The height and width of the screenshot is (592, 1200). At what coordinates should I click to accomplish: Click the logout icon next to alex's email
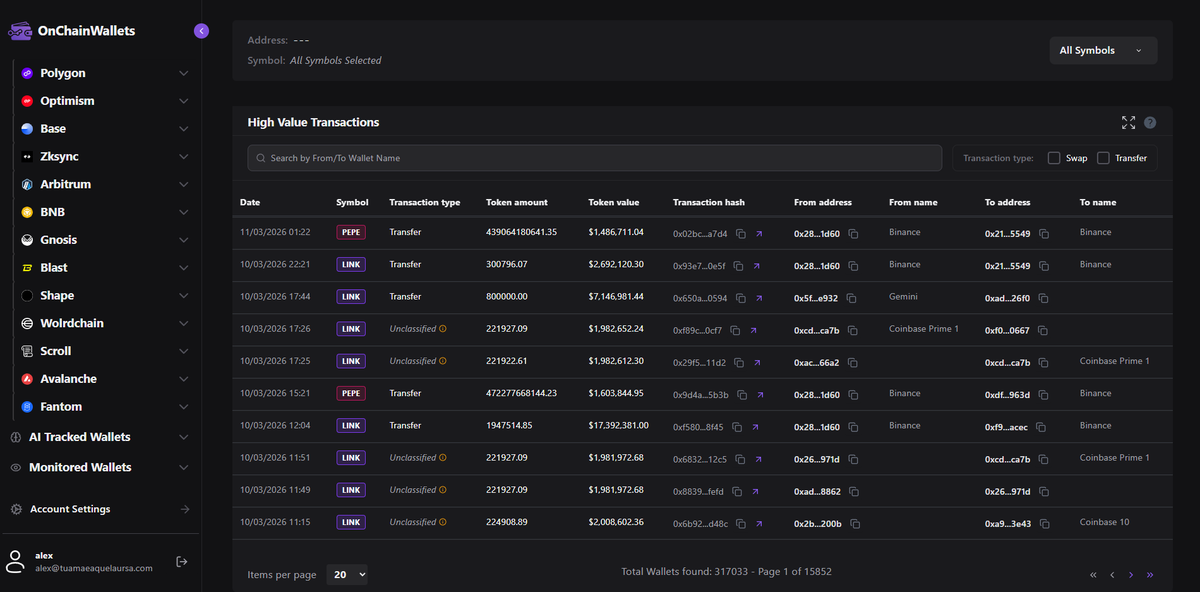(182, 561)
